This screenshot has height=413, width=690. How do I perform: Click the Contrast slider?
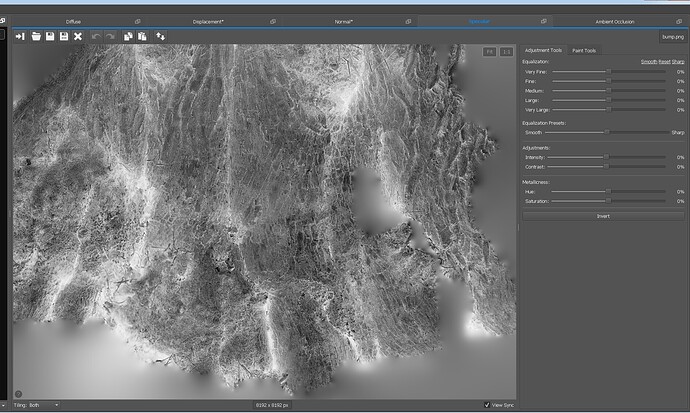(606, 167)
